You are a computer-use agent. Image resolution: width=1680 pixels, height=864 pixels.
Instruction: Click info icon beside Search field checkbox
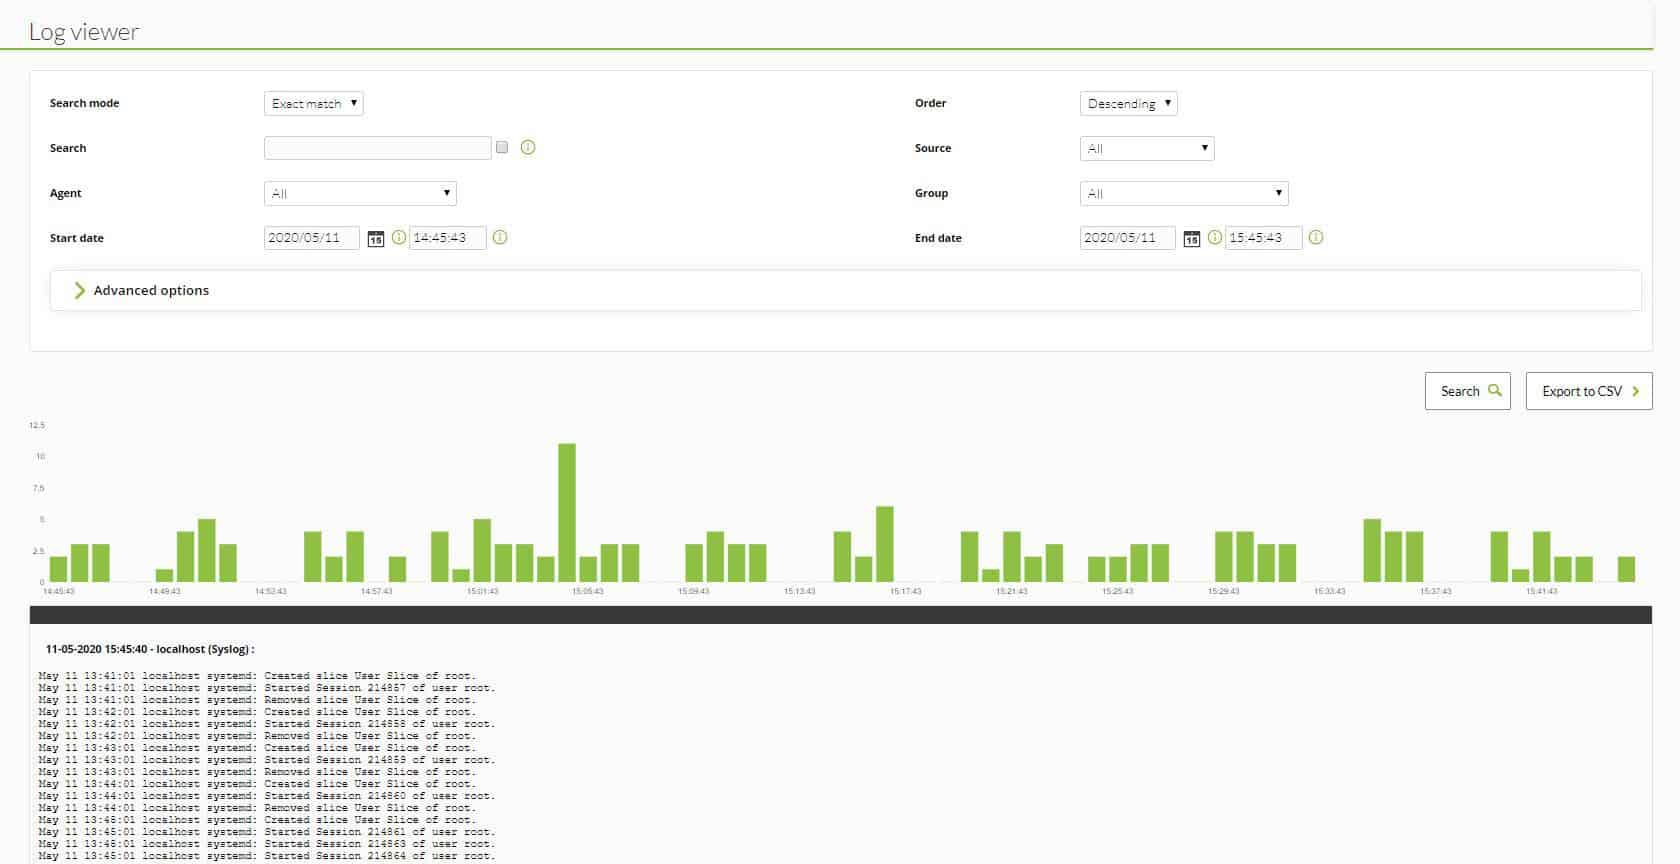coord(528,148)
